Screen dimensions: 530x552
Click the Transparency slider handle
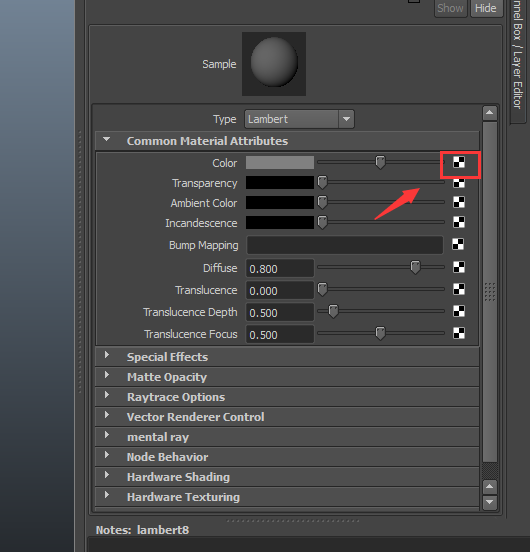(322, 182)
